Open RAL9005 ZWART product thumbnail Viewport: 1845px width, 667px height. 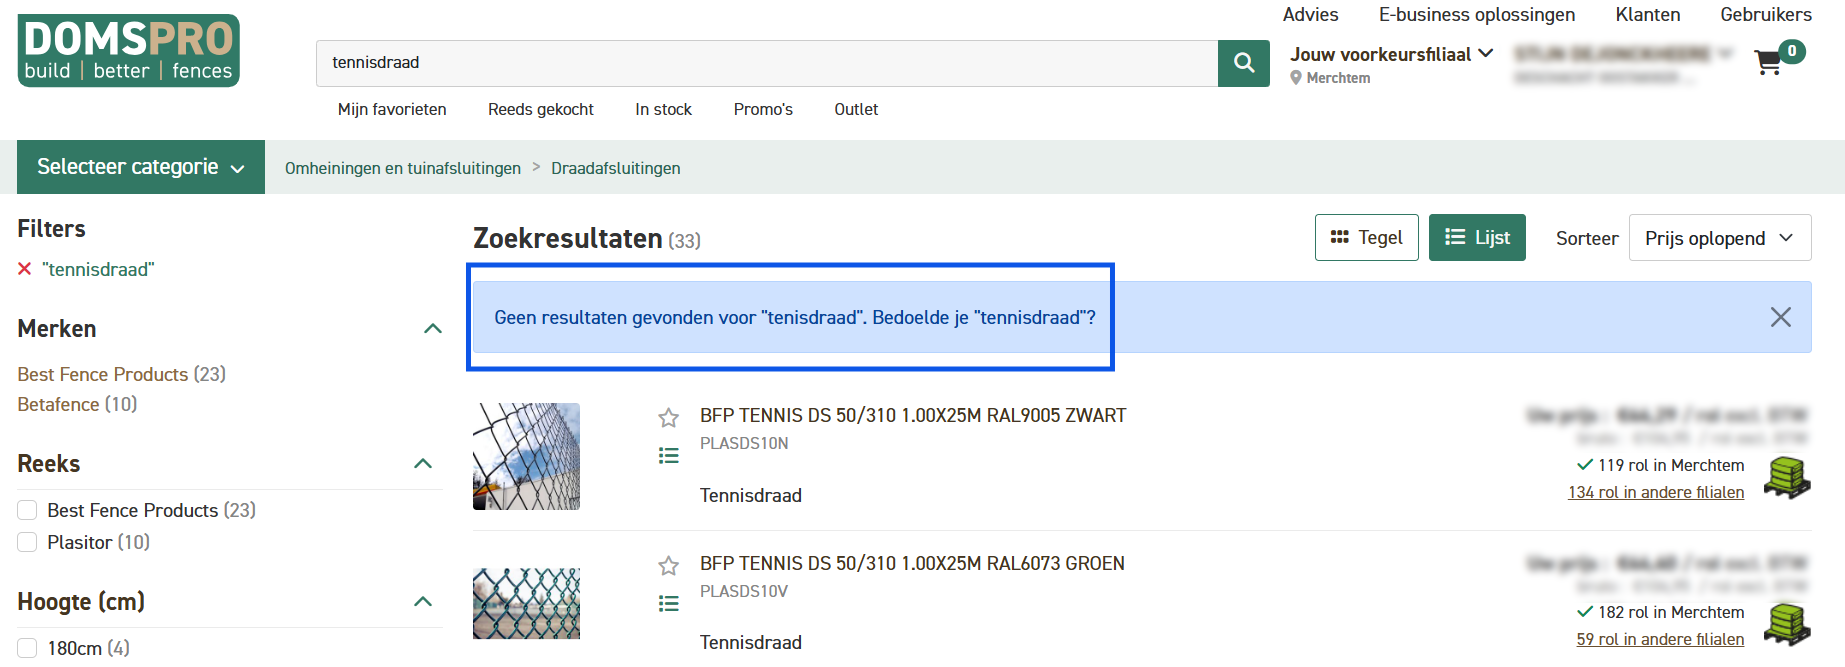point(526,456)
